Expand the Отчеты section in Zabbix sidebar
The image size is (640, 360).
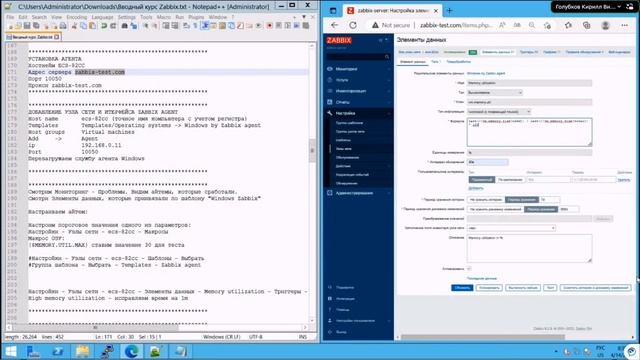tap(358, 102)
